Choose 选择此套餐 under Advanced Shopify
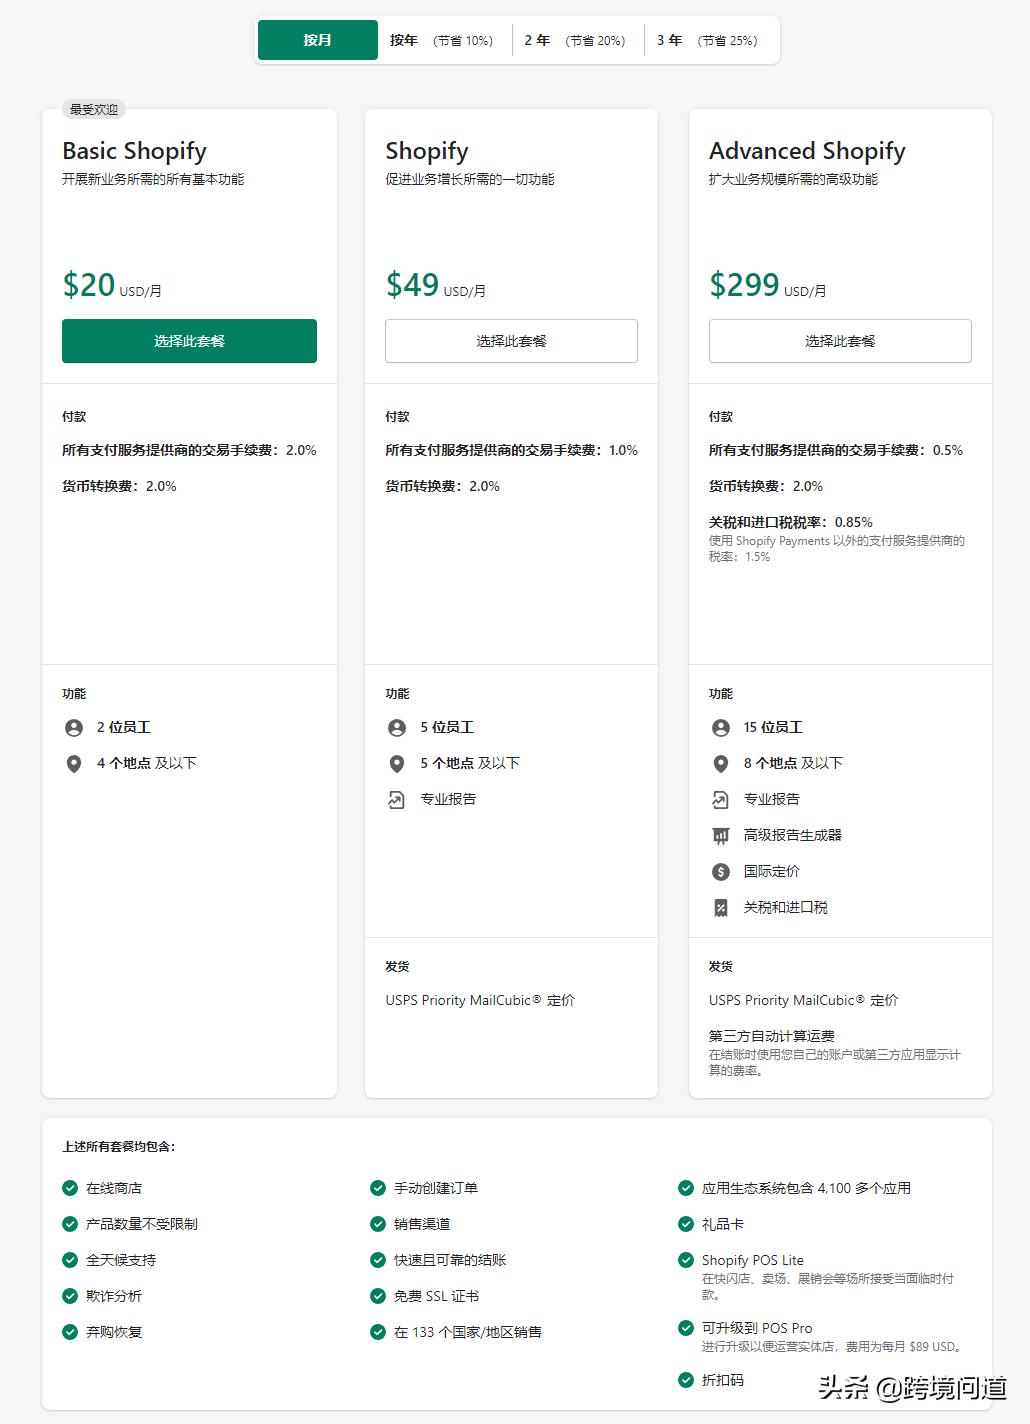The height and width of the screenshot is (1424, 1030). point(839,341)
